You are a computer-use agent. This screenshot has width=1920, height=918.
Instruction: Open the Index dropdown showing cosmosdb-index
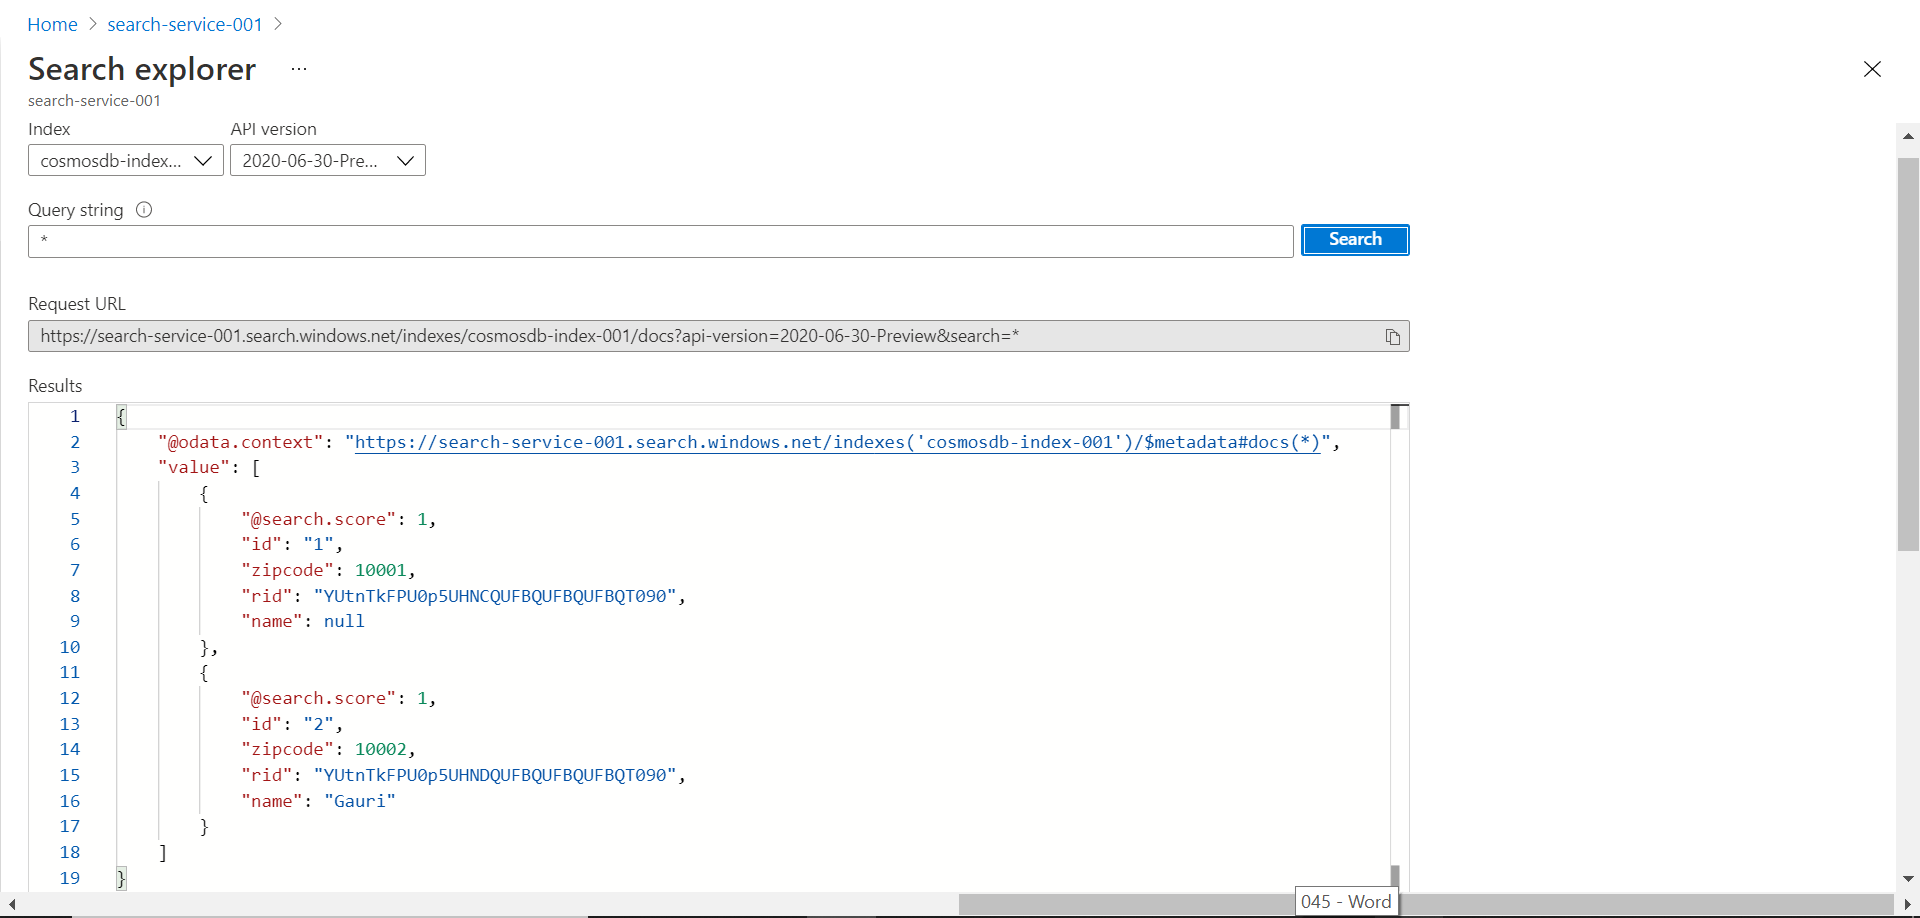[x=125, y=161]
